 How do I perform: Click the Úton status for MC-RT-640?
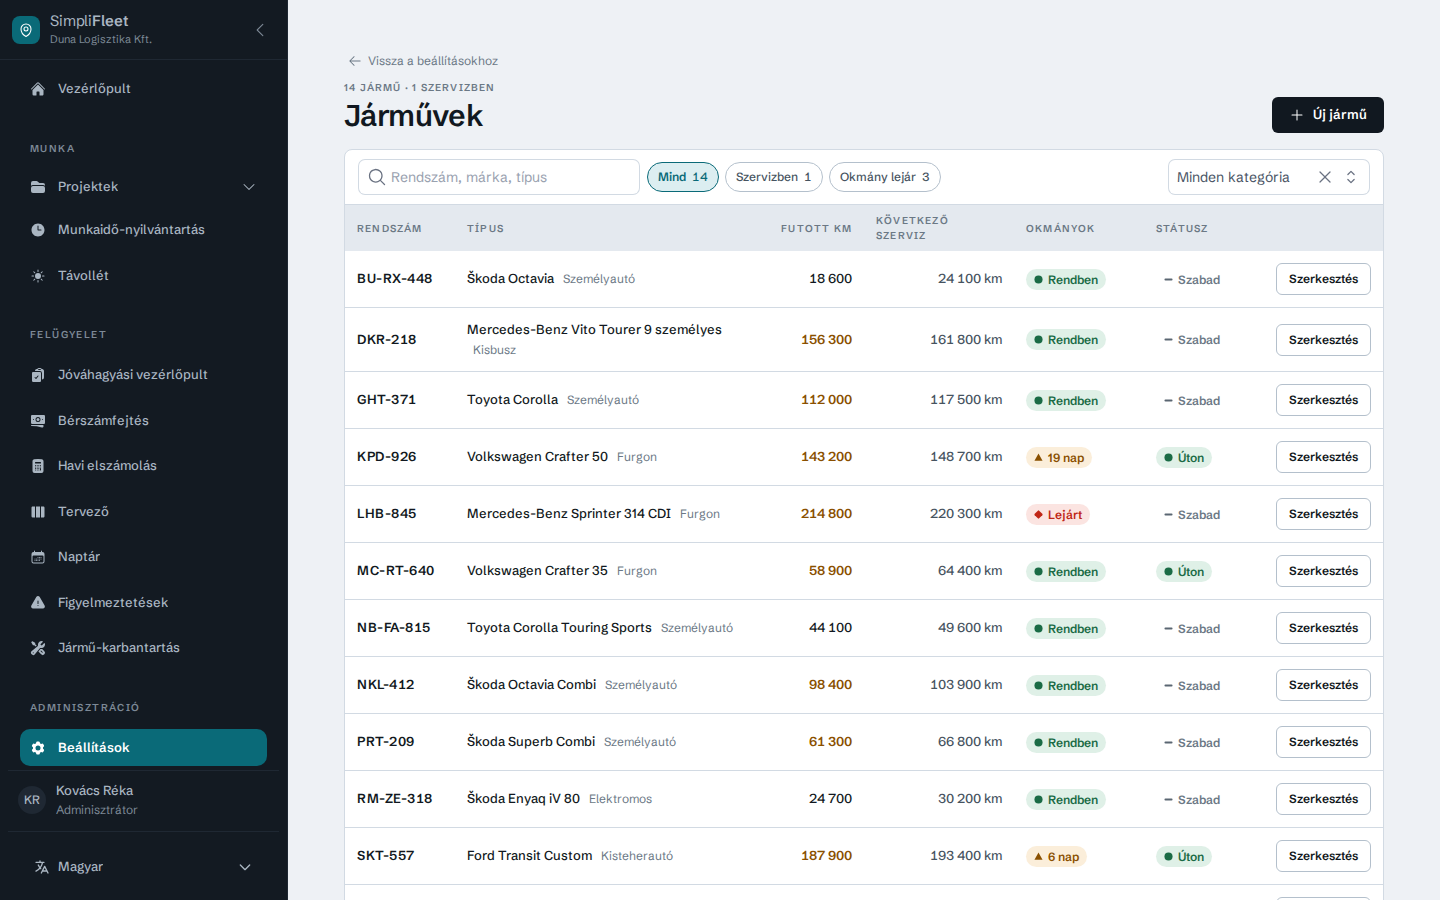(x=1184, y=572)
